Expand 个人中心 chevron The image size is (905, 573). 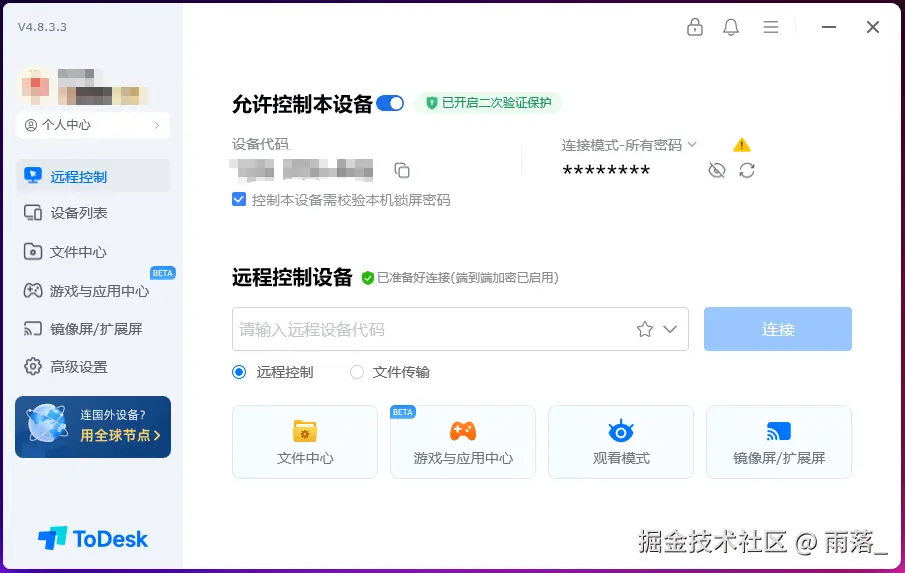[157, 125]
